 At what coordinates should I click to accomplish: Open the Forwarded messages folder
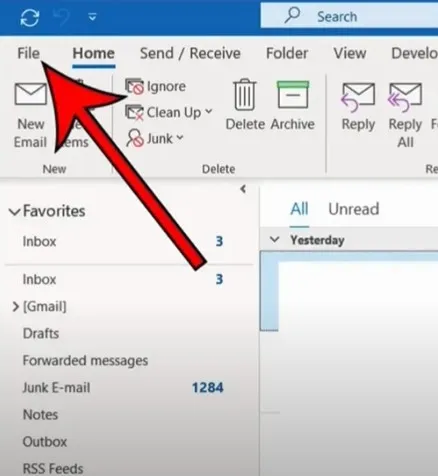(x=85, y=361)
